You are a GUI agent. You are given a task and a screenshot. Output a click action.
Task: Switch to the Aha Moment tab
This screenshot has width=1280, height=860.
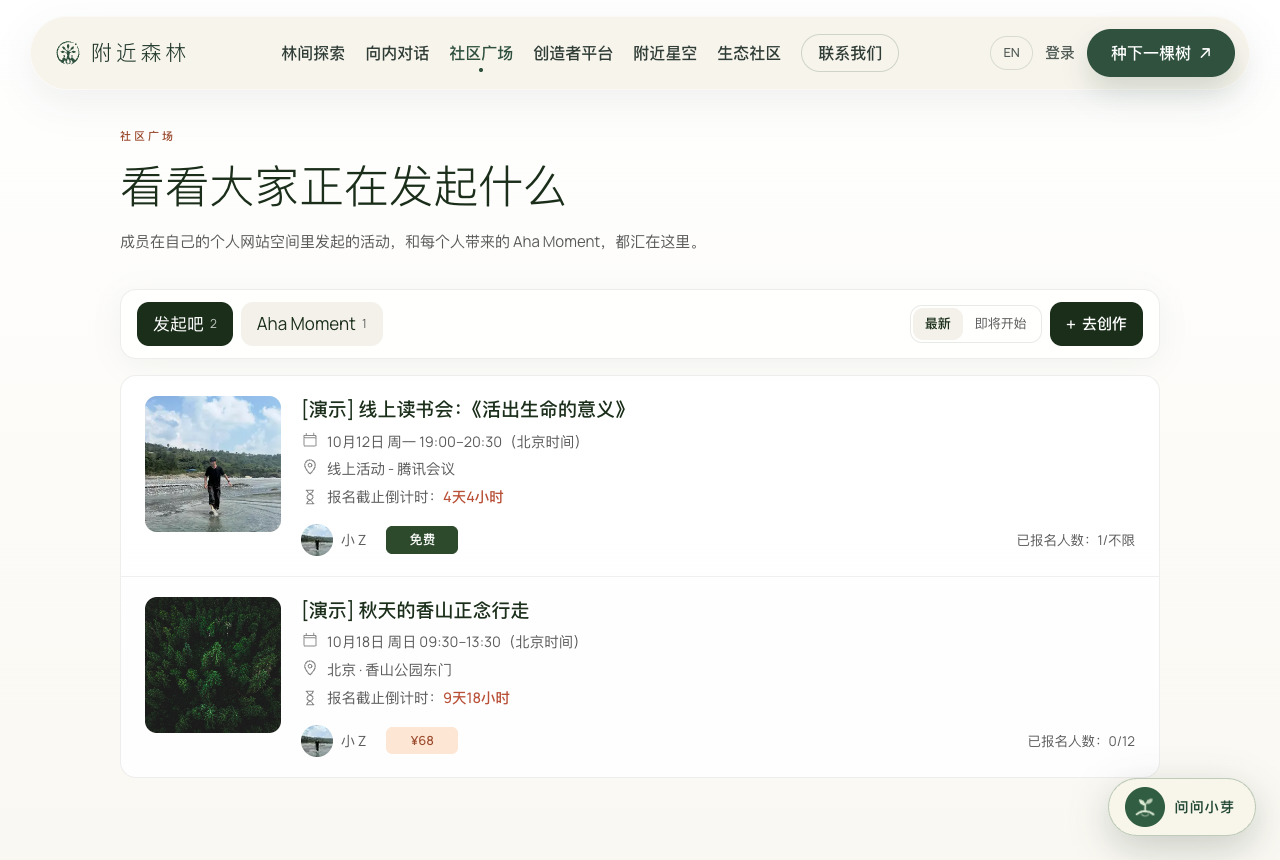[x=312, y=324]
